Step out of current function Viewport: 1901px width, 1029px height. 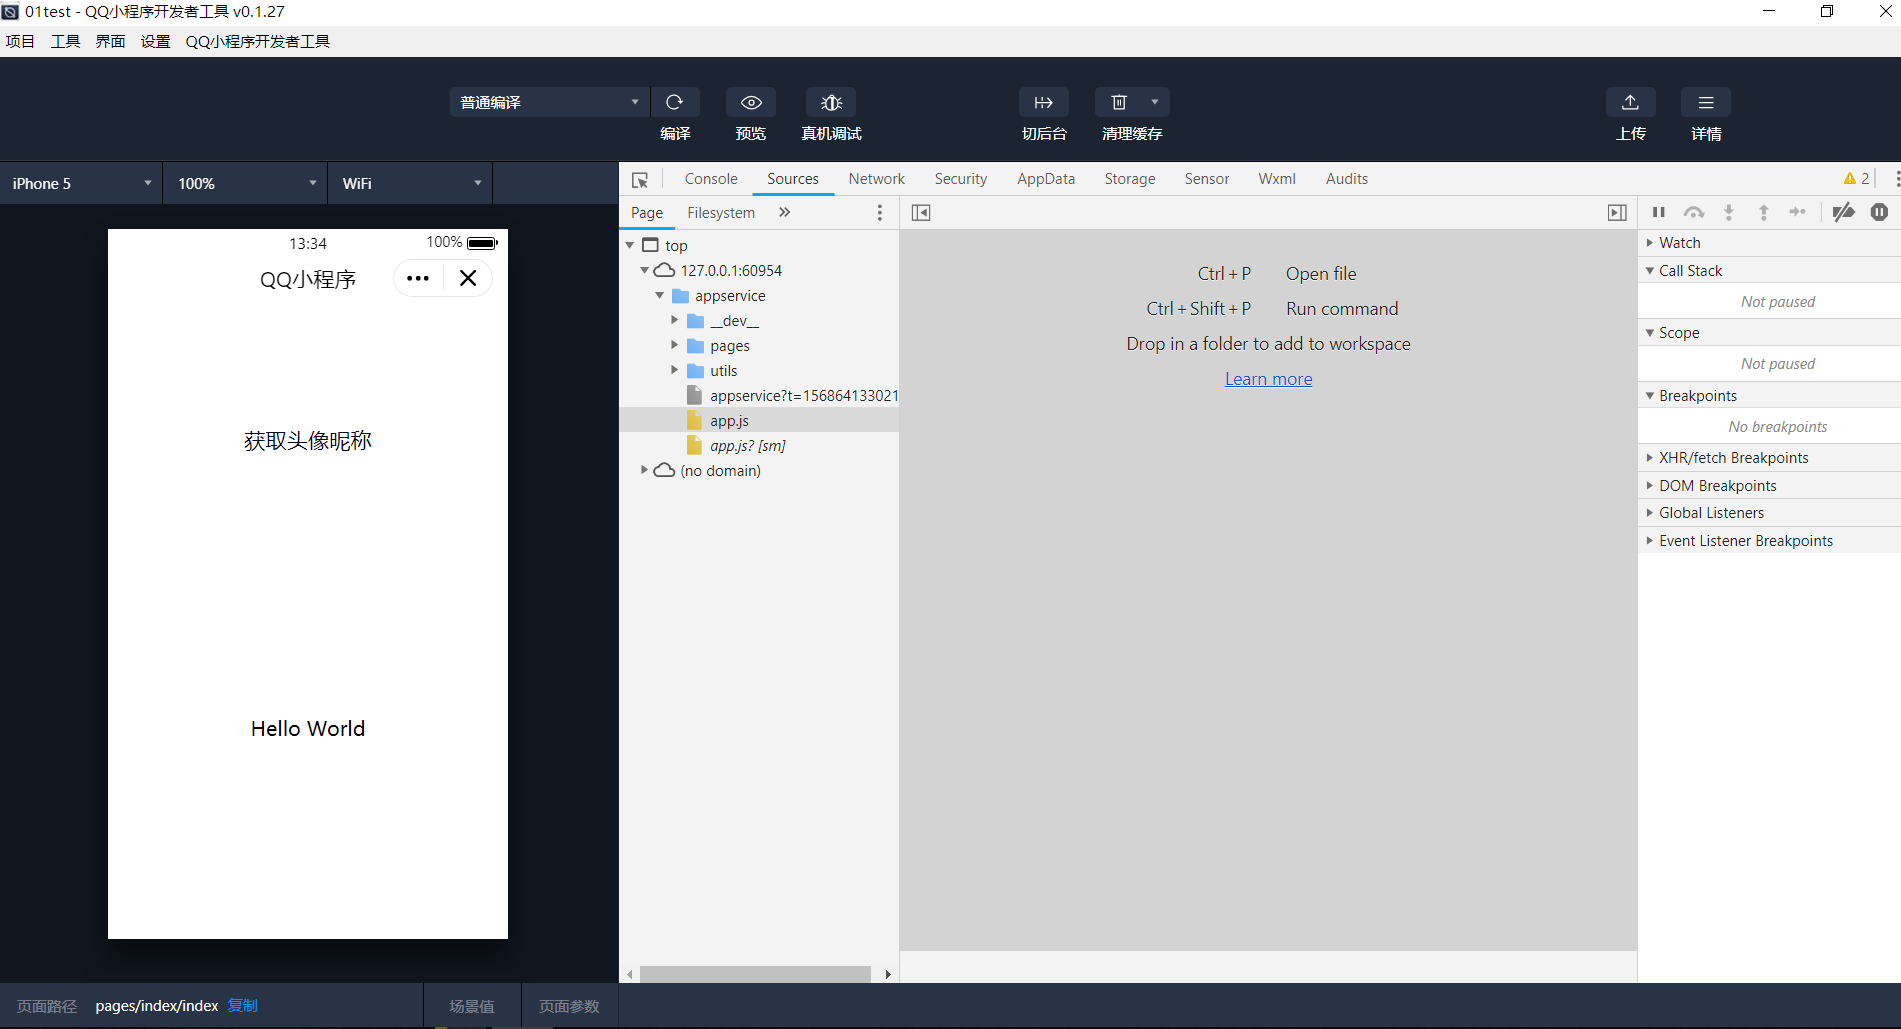pyautogui.click(x=1764, y=212)
